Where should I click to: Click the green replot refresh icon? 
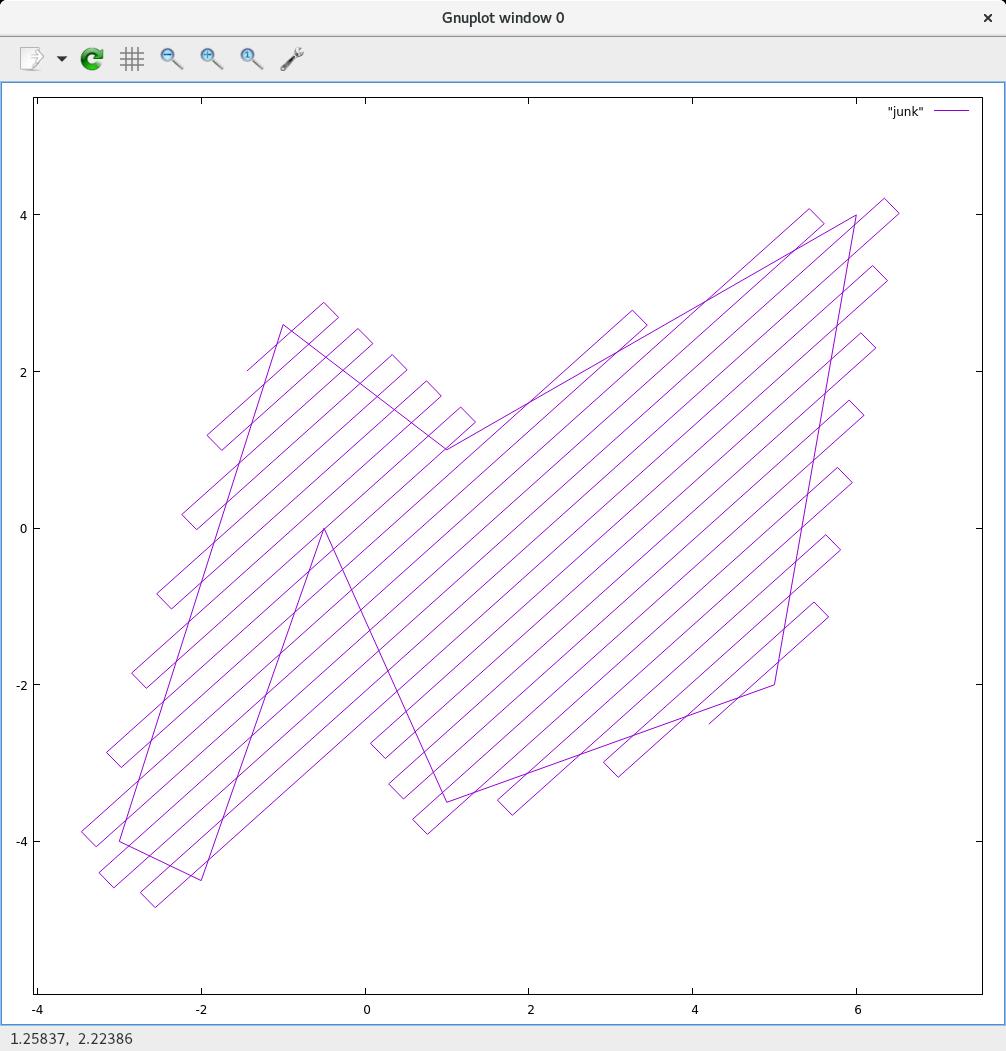click(92, 59)
